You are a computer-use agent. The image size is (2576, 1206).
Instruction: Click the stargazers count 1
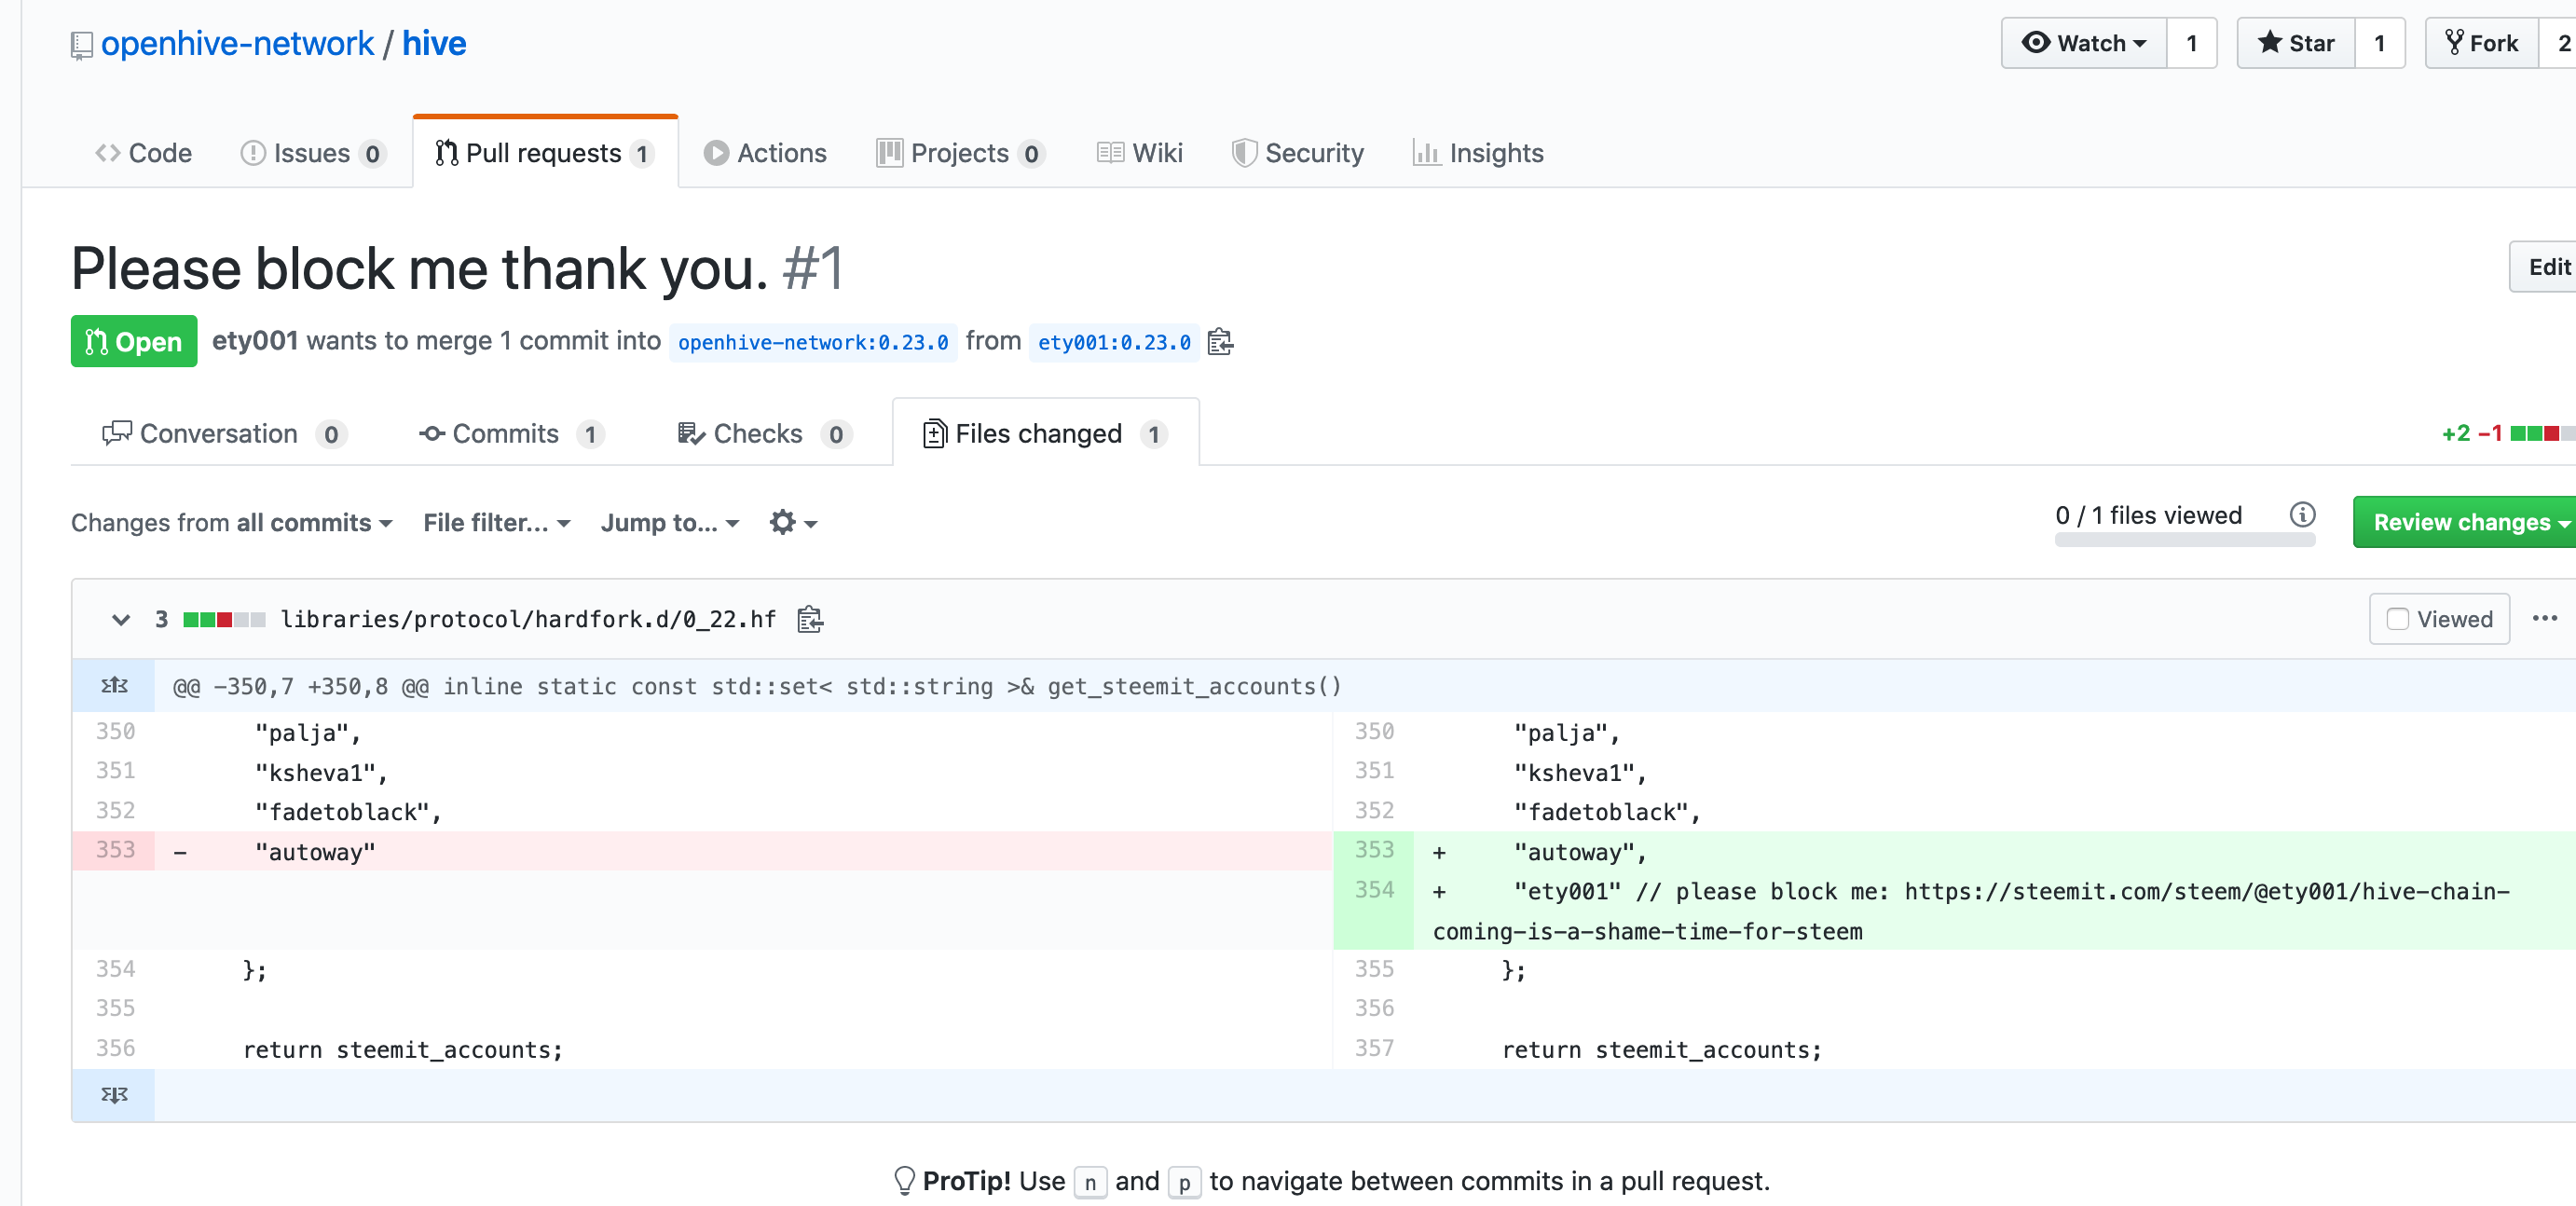point(2379,43)
